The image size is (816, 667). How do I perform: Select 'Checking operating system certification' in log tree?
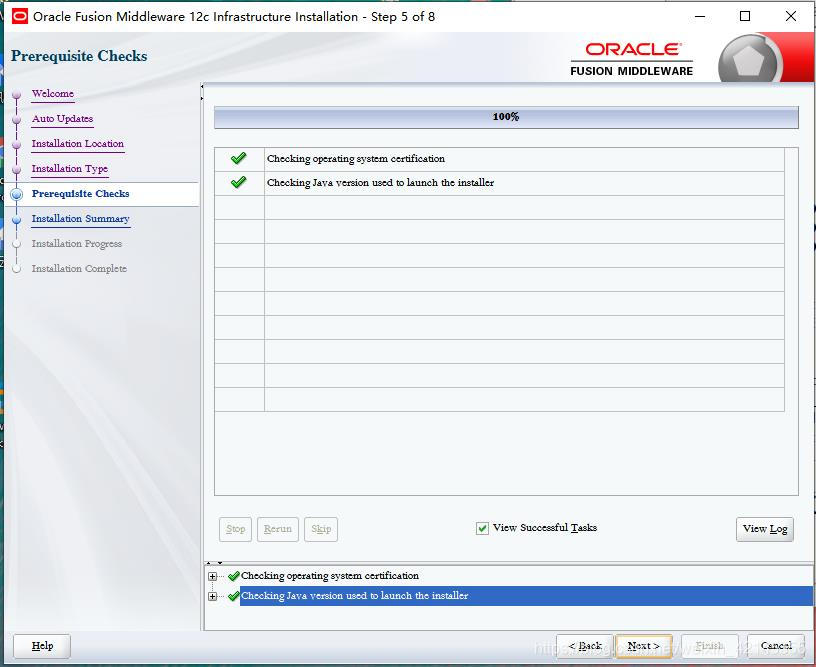pos(329,576)
